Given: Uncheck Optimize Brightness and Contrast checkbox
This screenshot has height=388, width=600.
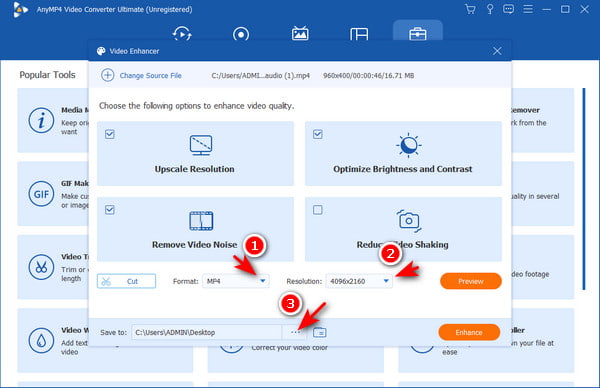Looking at the screenshot, I should (318, 134).
